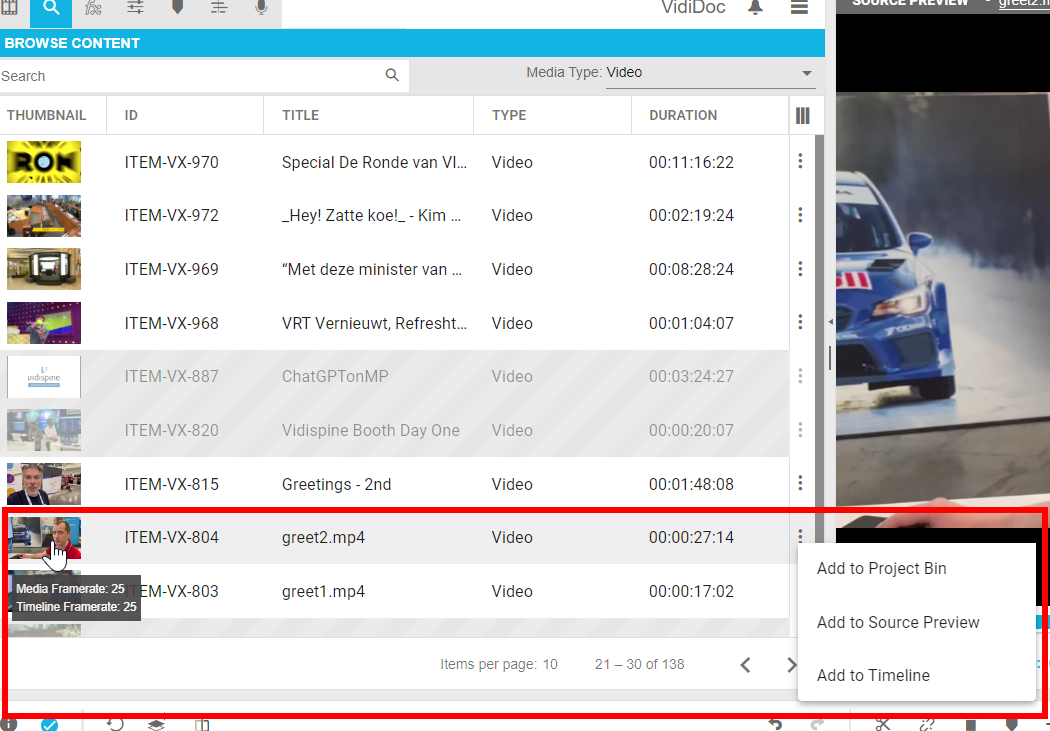1050x731 pixels.
Task: Click the marker pen icon in the top toolbar
Action: click(x=178, y=8)
